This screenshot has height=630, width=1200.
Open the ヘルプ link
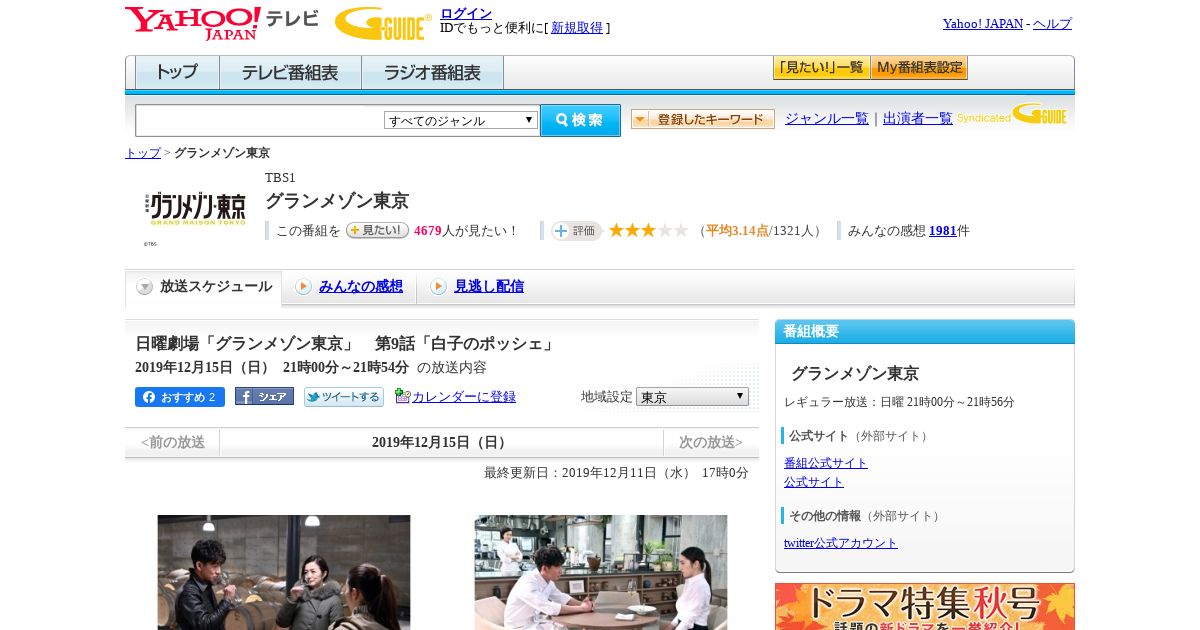click(1052, 24)
